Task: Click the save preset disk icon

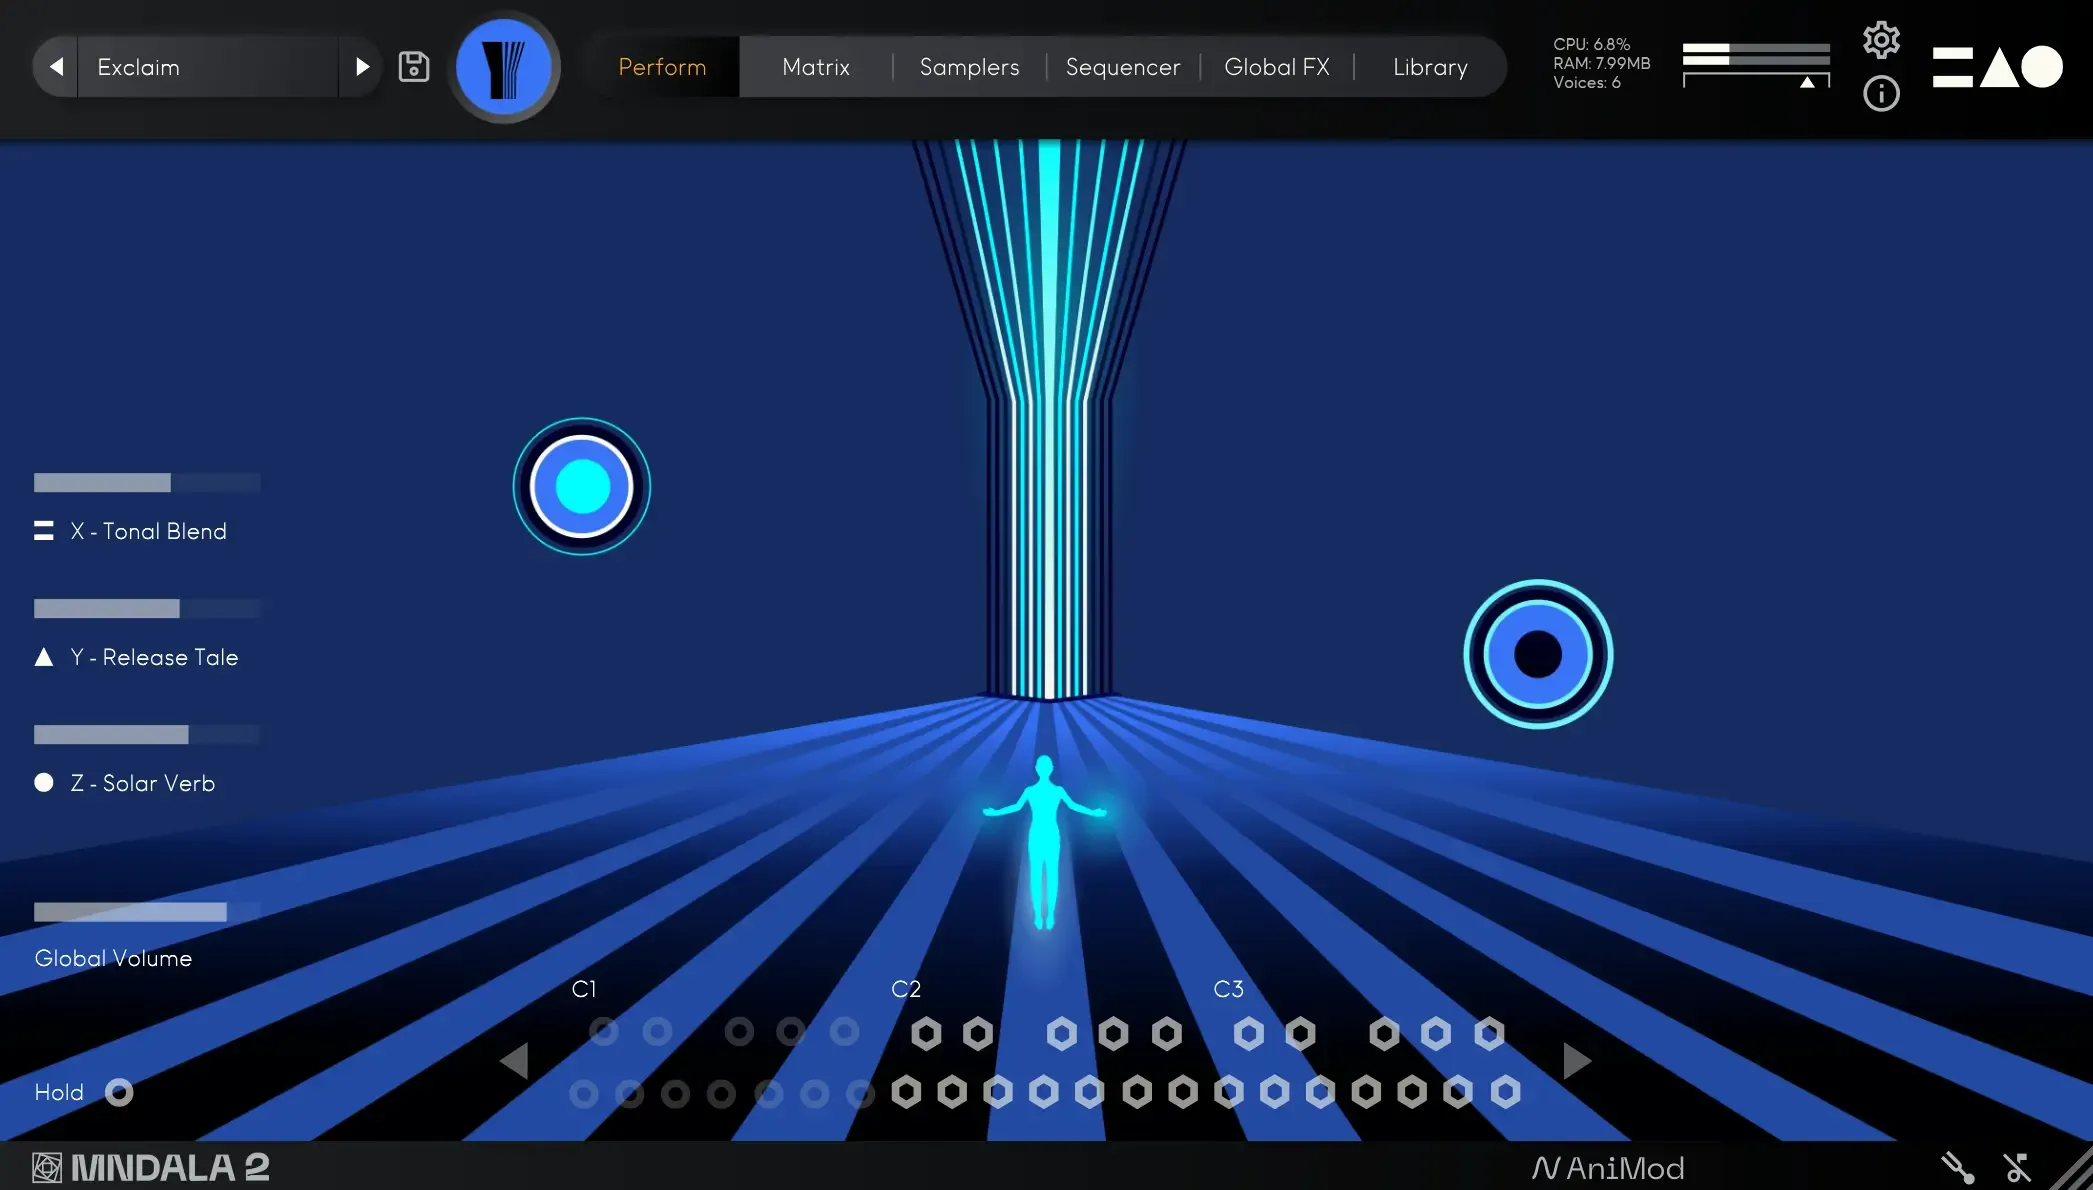Action: (413, 67)
